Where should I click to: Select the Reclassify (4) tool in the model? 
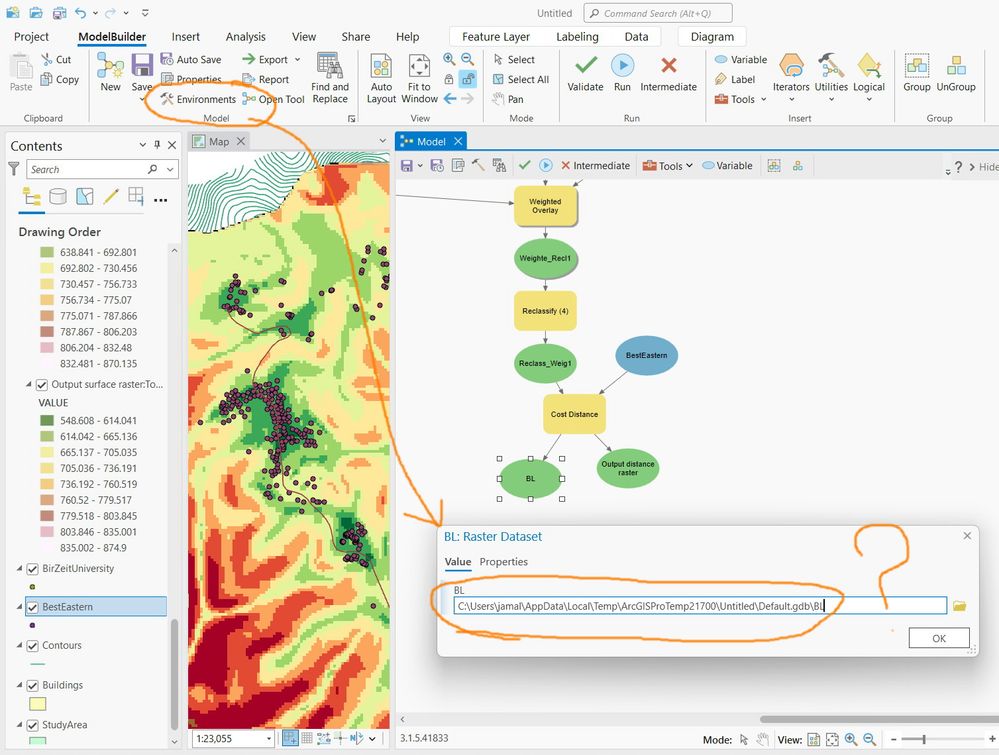545,311
